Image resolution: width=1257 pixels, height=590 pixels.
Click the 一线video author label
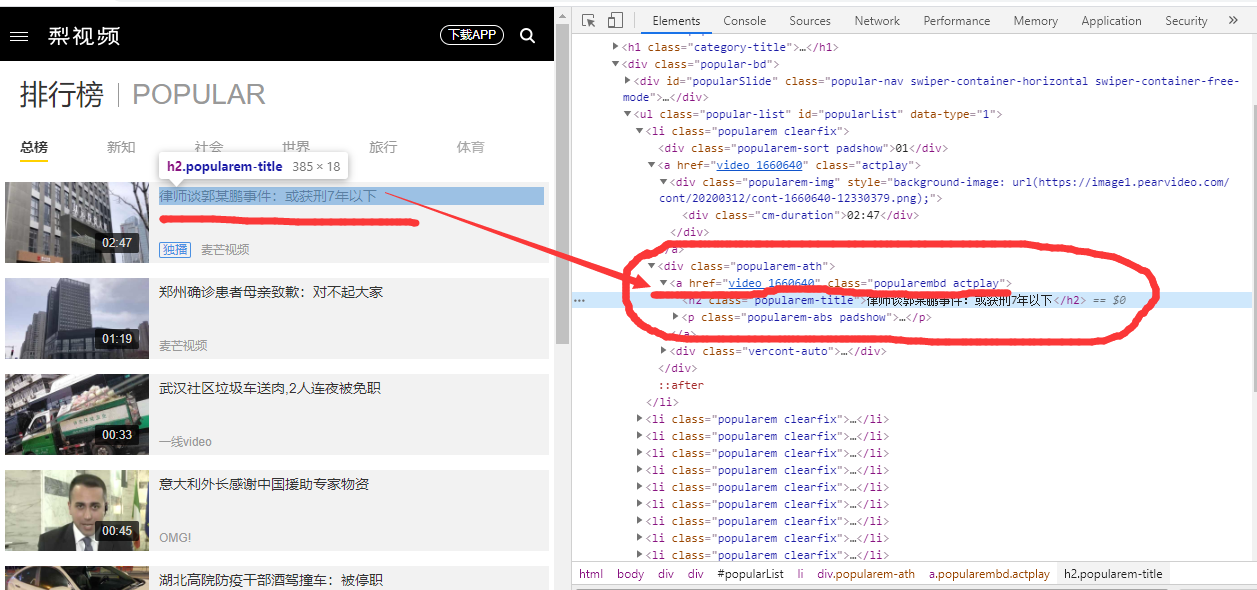pyautogui.click(x=185, y=441)
